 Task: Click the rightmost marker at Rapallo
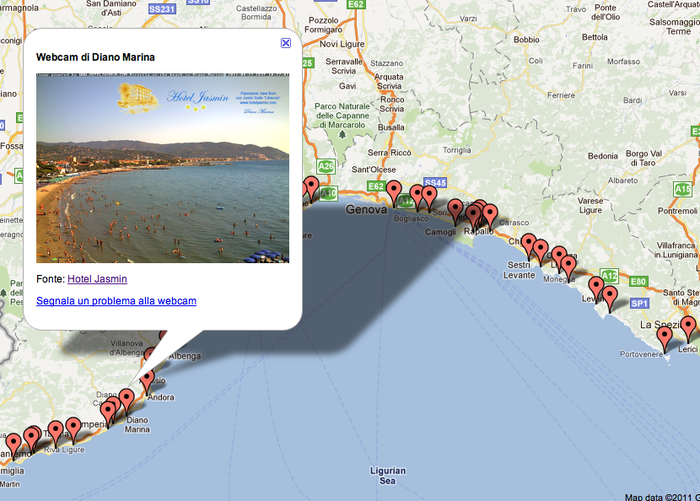coord(489,213)
